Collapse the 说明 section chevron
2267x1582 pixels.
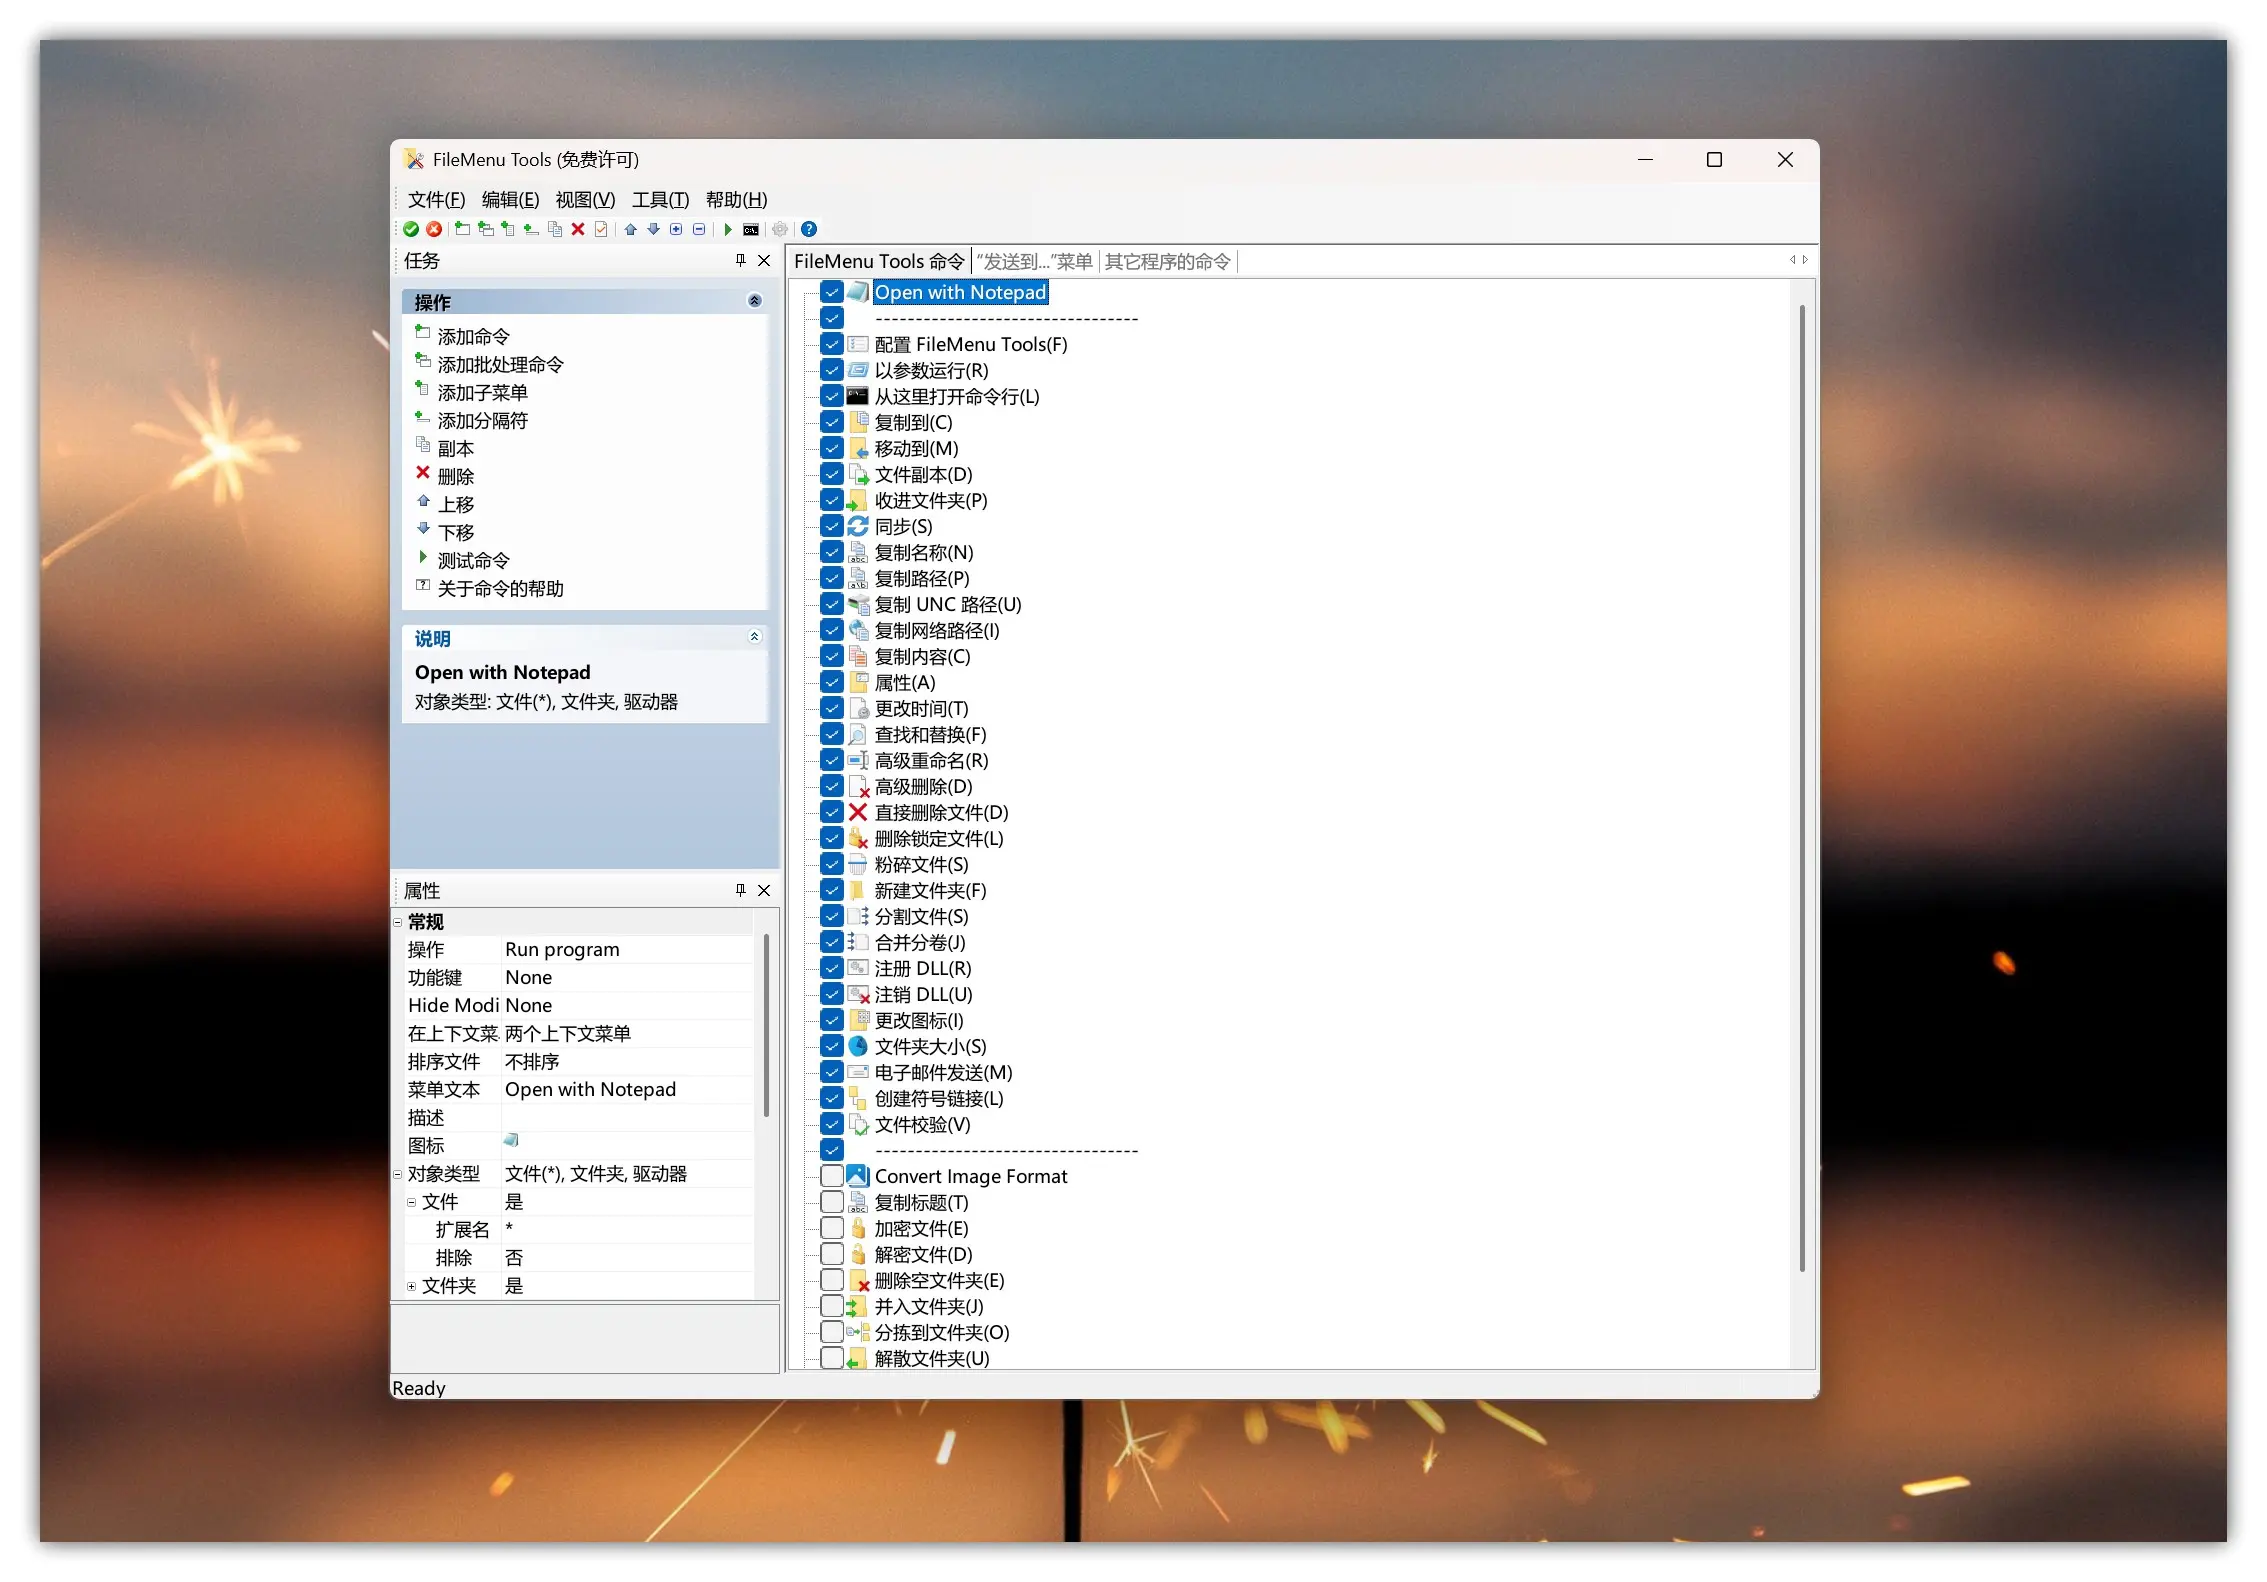pyautogui.click(x=755, y=637)
